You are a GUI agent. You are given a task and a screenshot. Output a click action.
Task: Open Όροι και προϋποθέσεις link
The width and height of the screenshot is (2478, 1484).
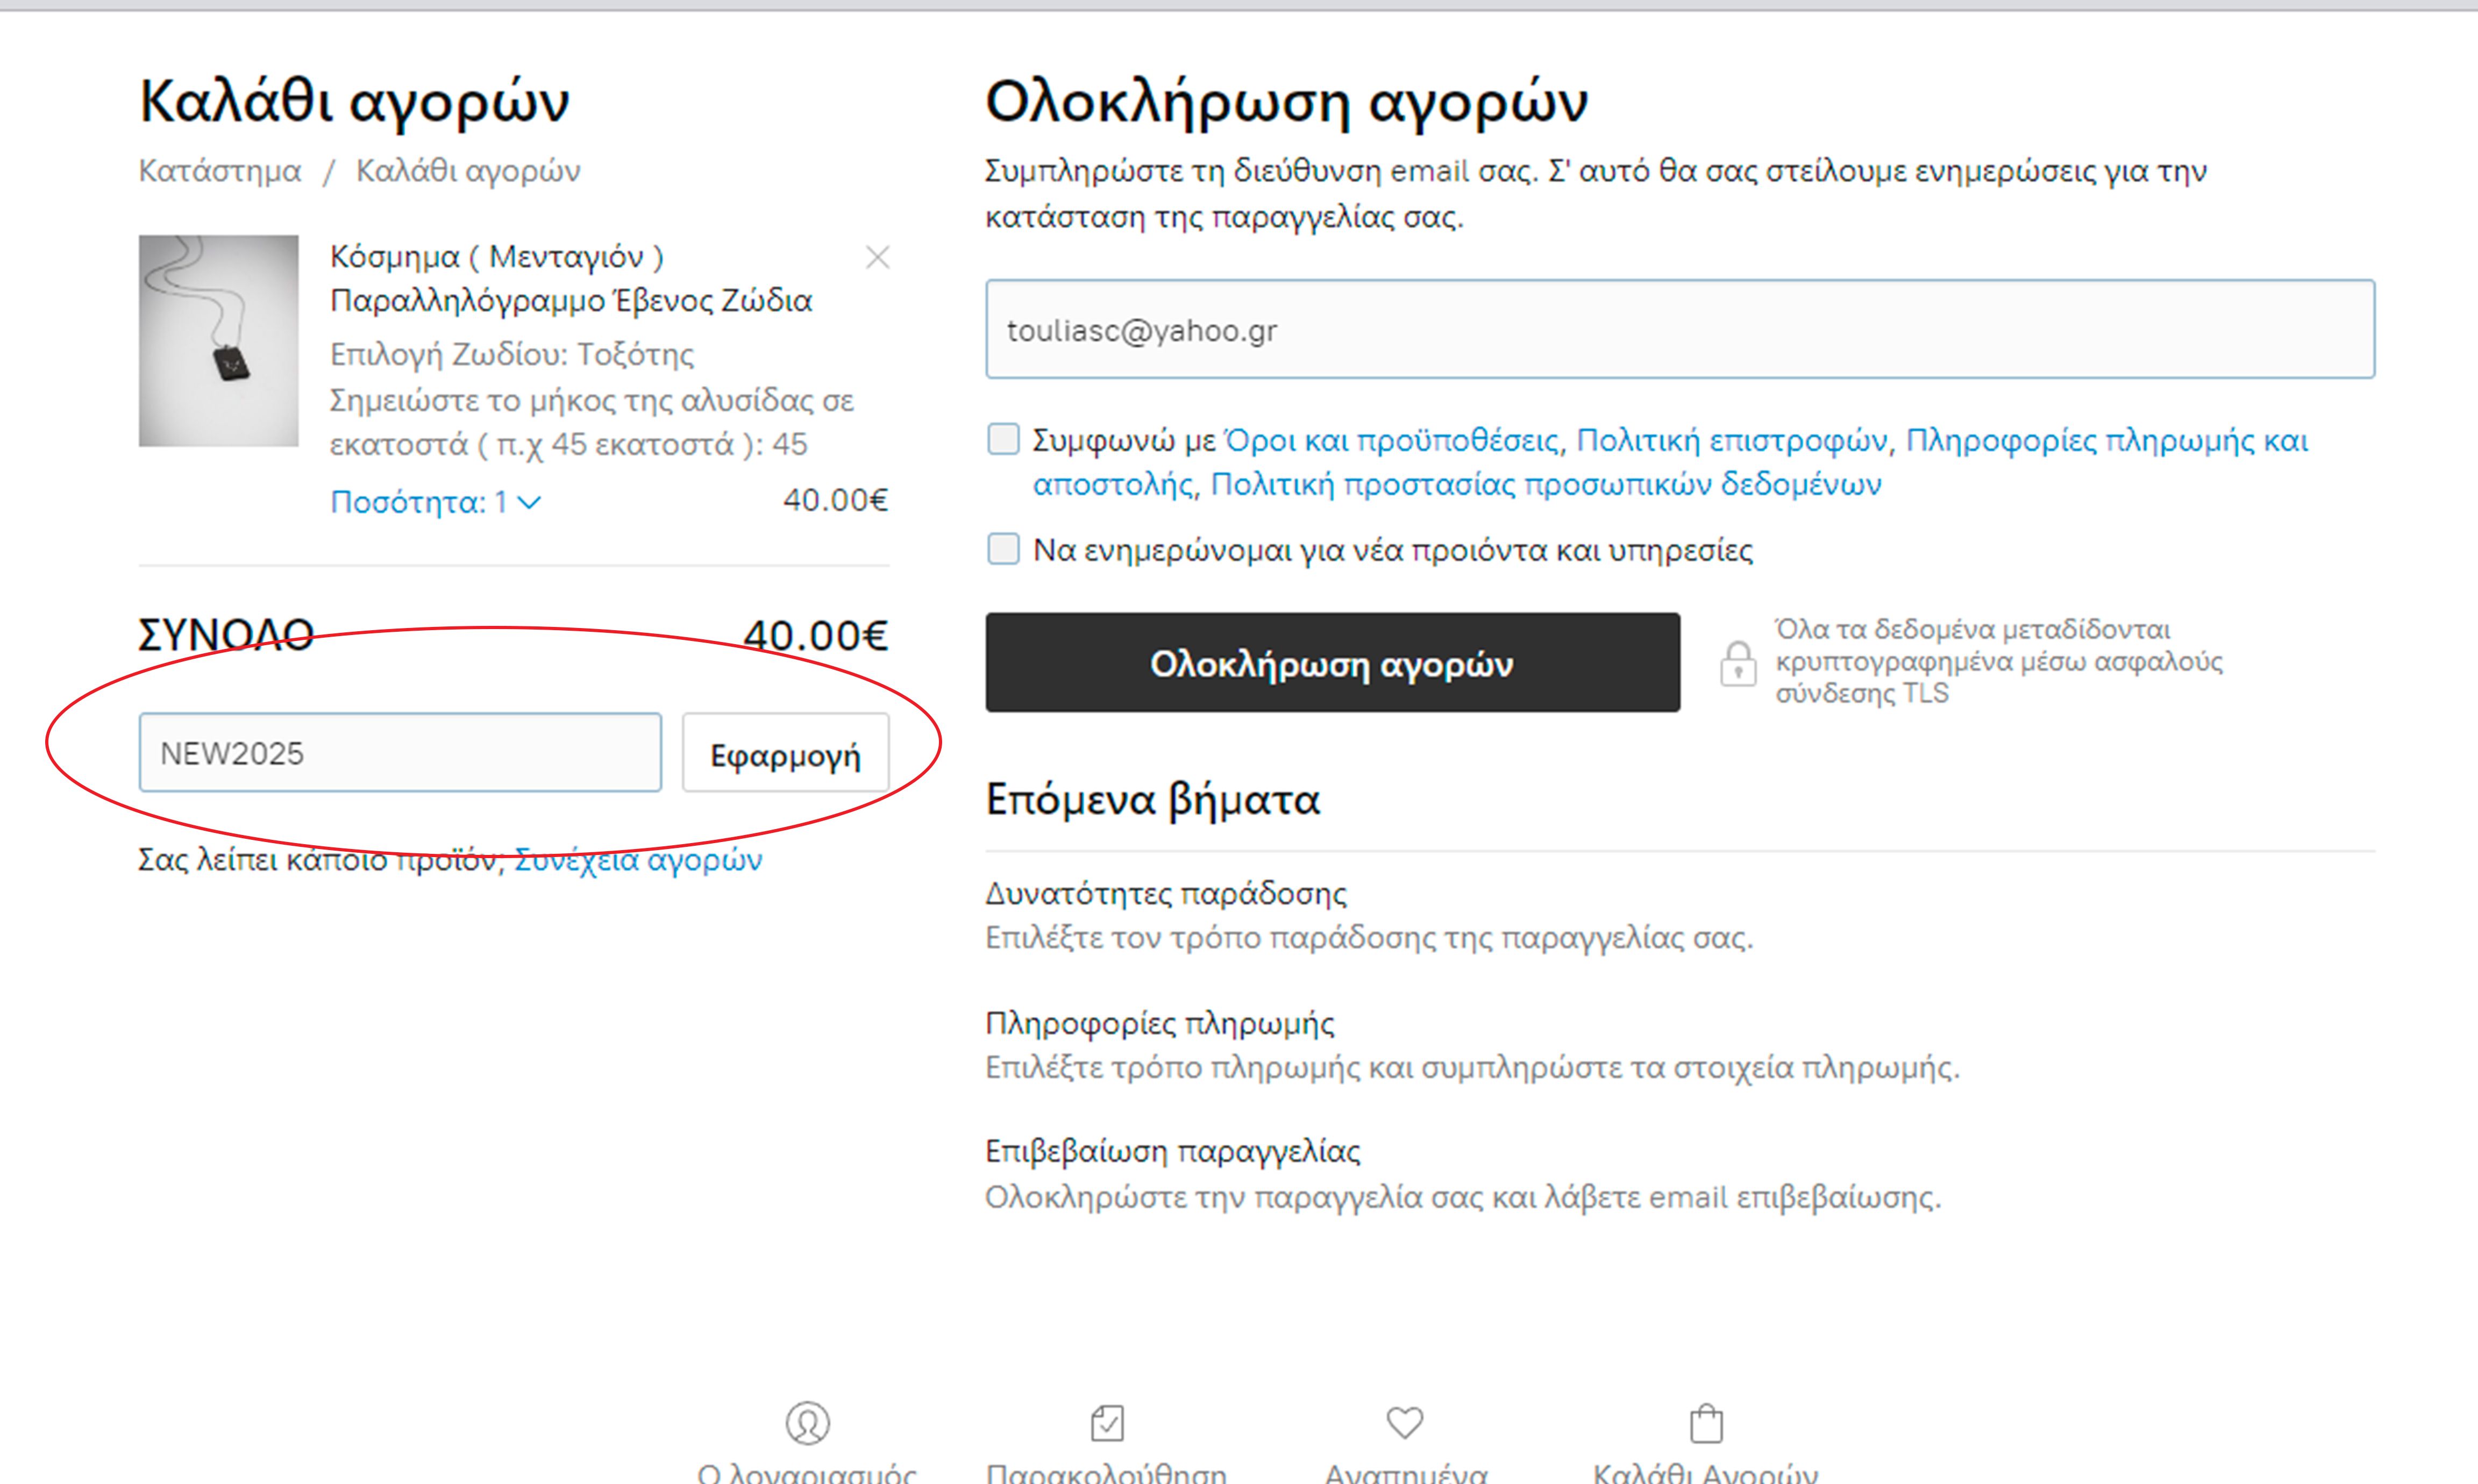(1392, 441)
